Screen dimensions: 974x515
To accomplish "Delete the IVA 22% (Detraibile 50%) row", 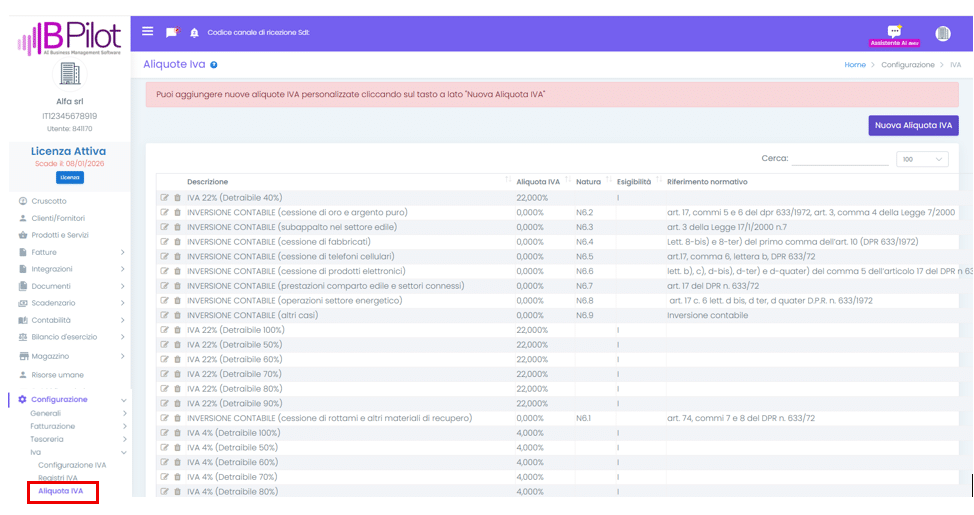I will click(x=177, y=345).
